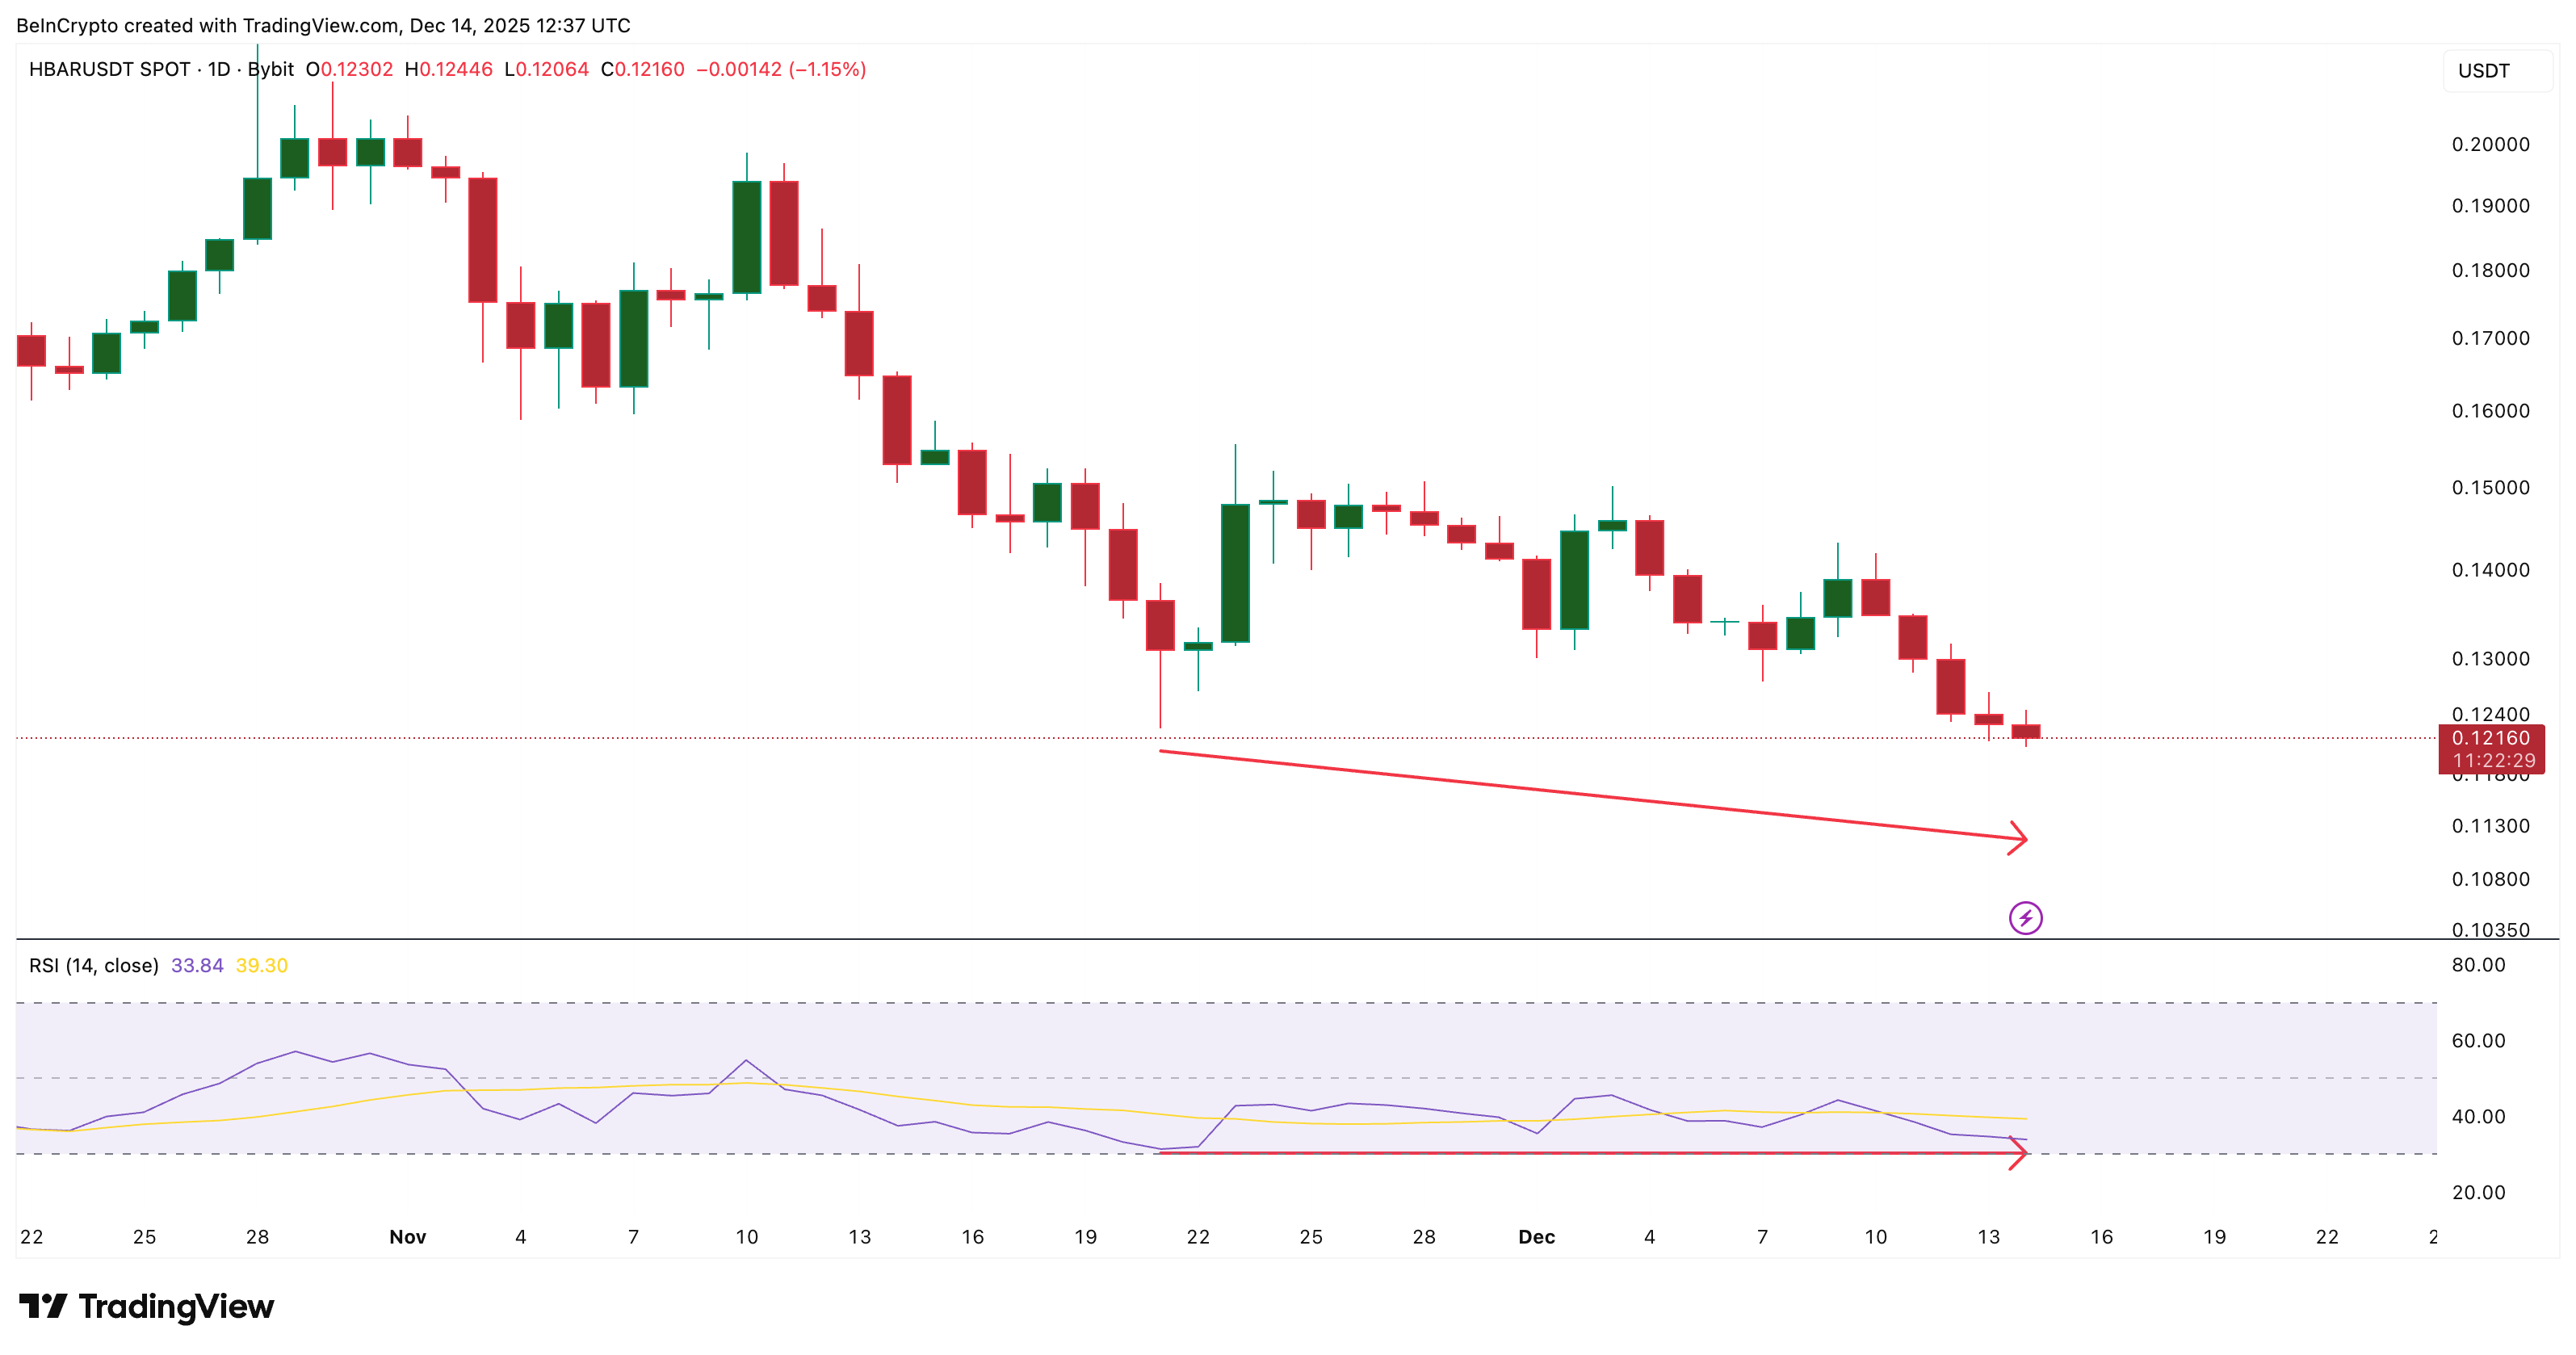Click the countdown timer 11:22:29
This screenshot has width=2576, height=1355.
click(x=2493, y=761)
